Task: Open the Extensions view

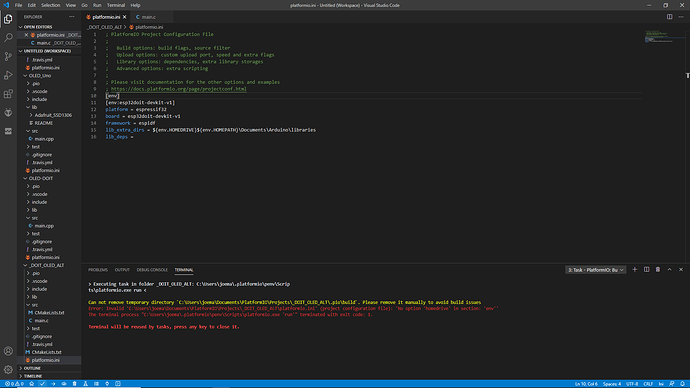Action: 8,94
